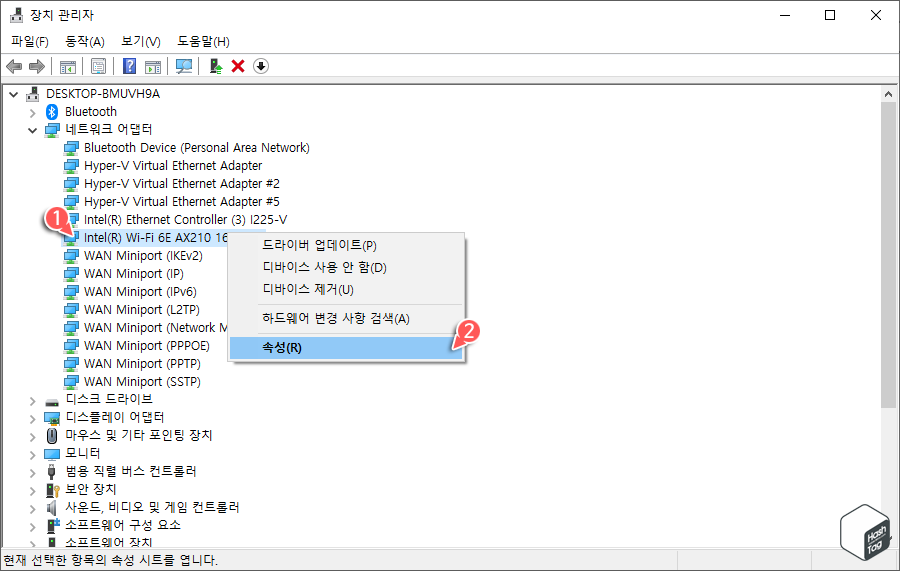Select WAN Miniport (IKEv2)

tap(143, 256)
